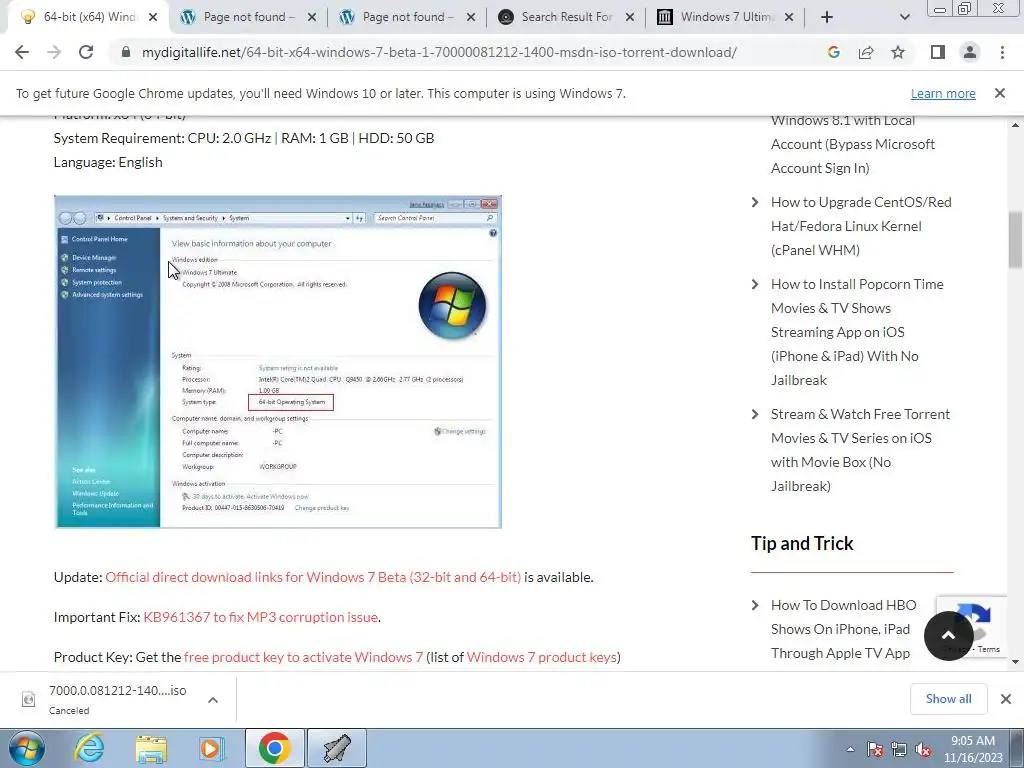Open the network tray icon
Image resolution: width=1024 pixels, height=768 pixels.
pyautogui.click(x=899, y=750)
